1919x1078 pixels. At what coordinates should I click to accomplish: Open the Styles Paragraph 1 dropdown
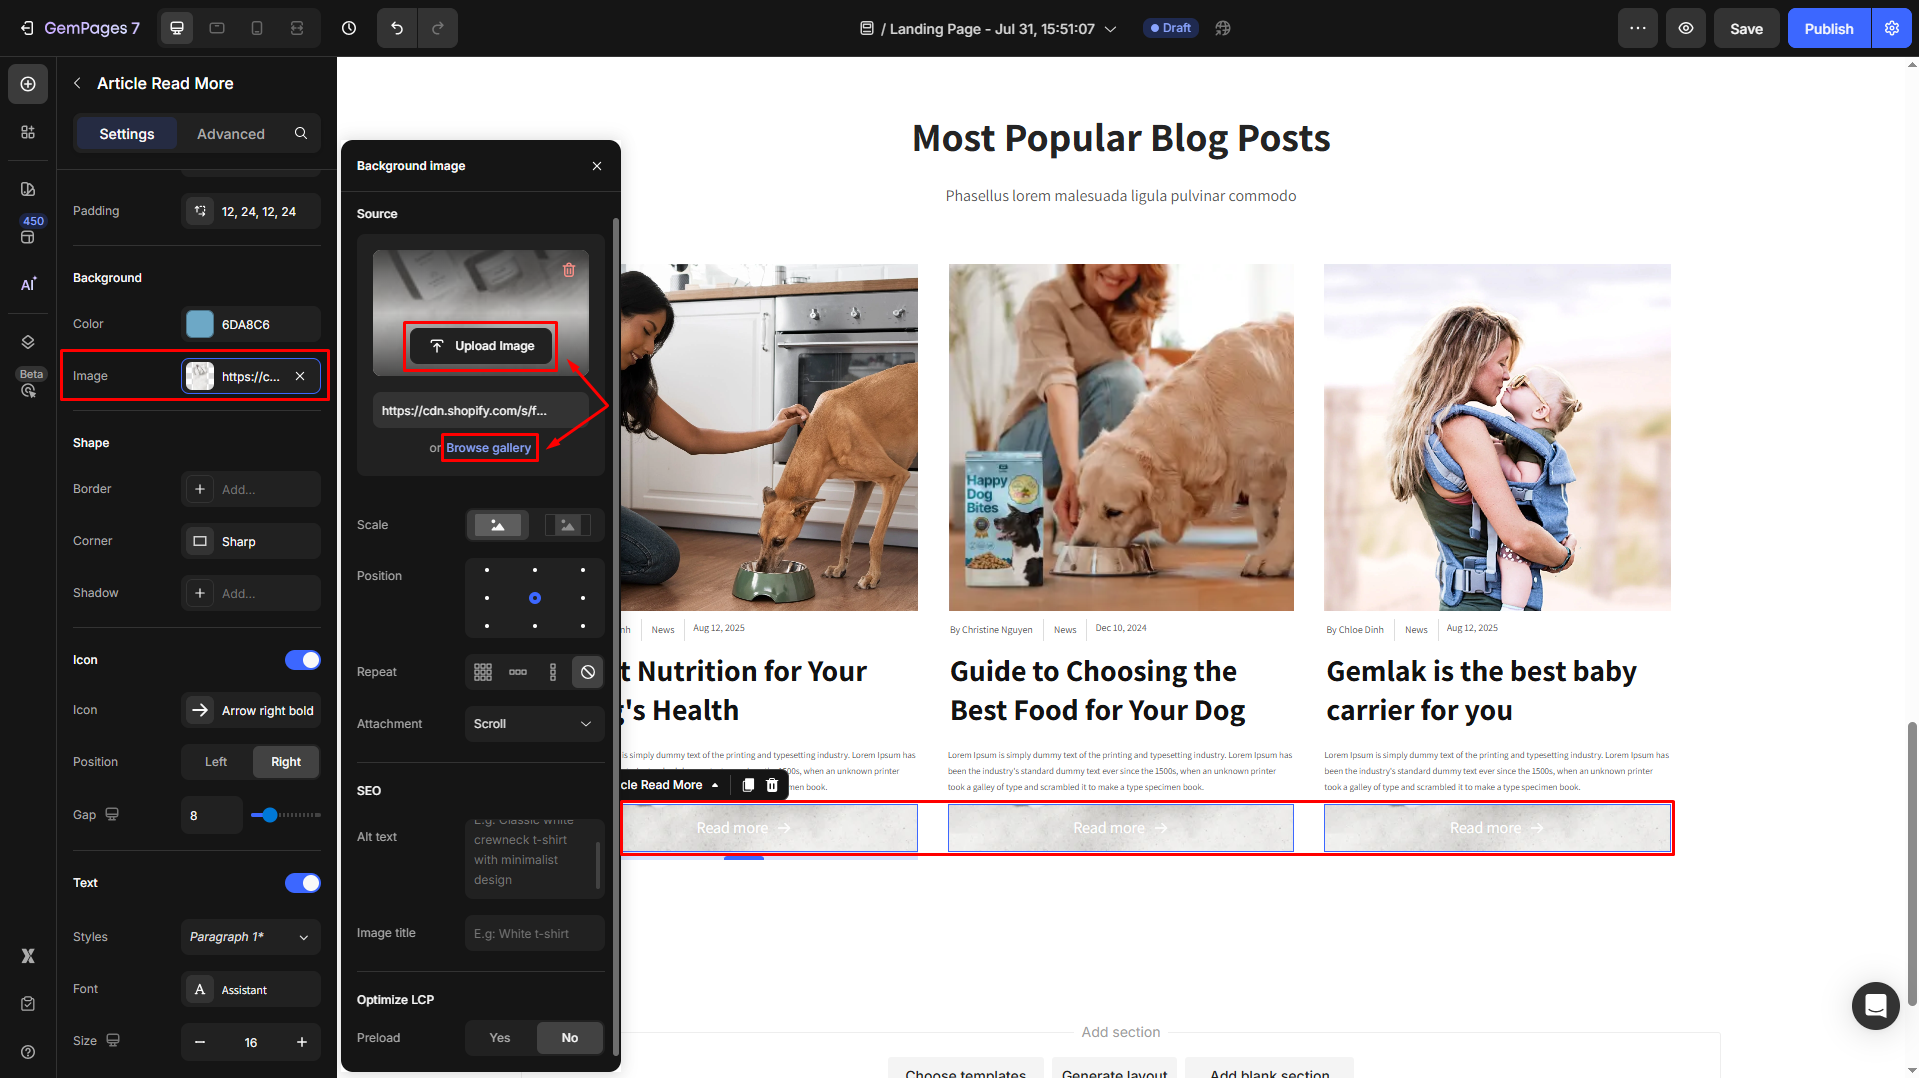click(x=250, y=937)
